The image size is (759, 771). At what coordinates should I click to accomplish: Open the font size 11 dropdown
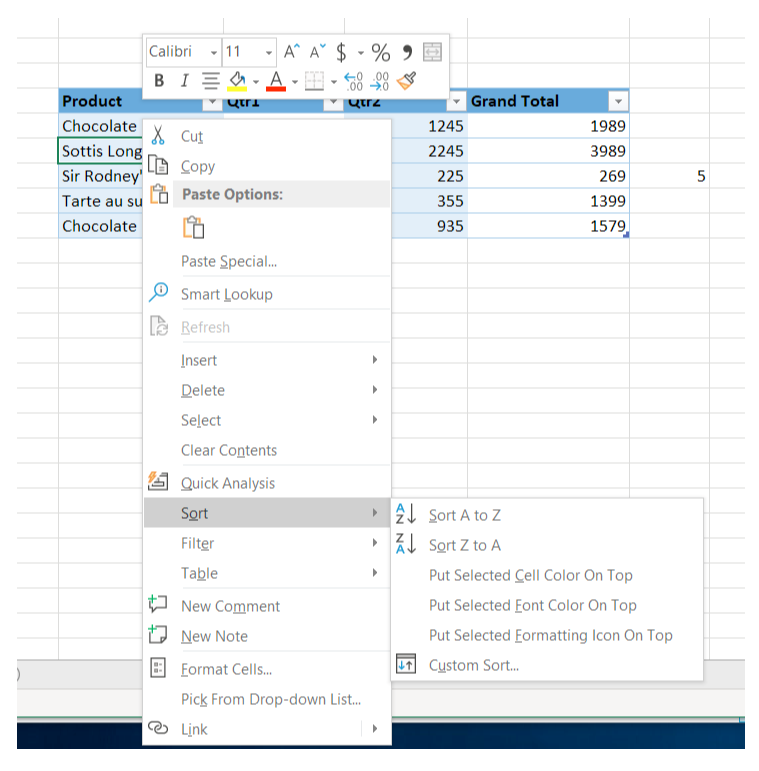(268, 52)
